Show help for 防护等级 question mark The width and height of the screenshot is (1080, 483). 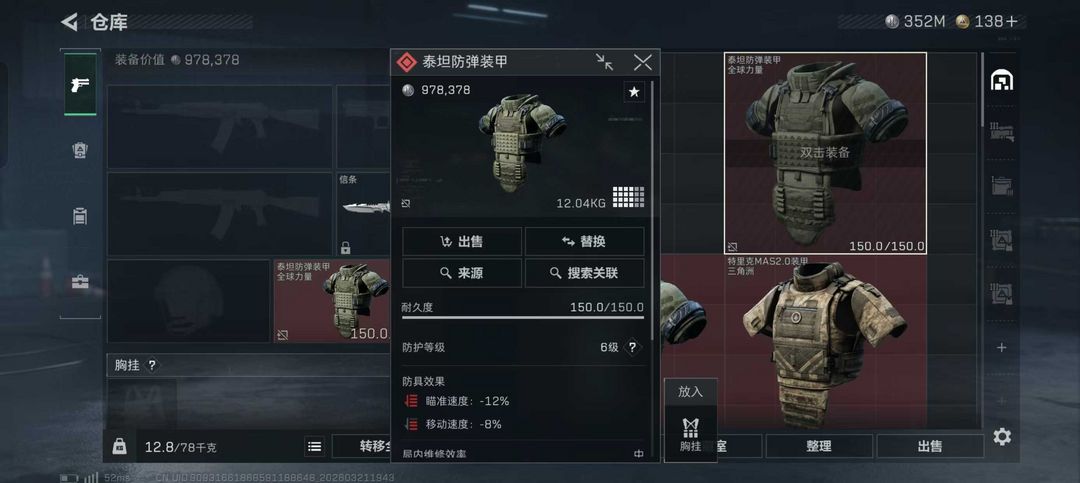[632, 347]
